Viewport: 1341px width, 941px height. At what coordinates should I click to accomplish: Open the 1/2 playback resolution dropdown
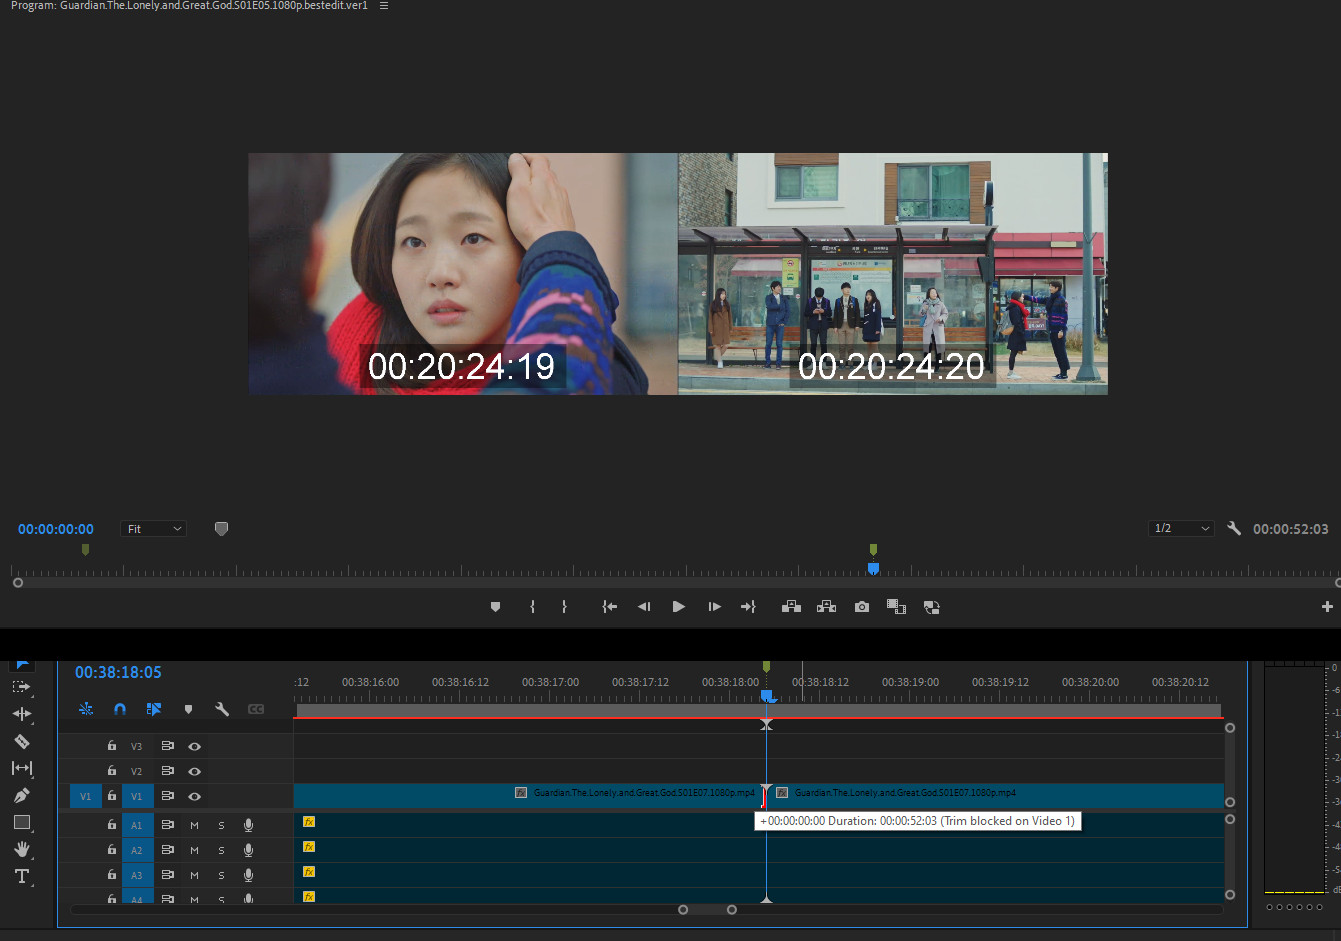click(x=1181, y=529)
